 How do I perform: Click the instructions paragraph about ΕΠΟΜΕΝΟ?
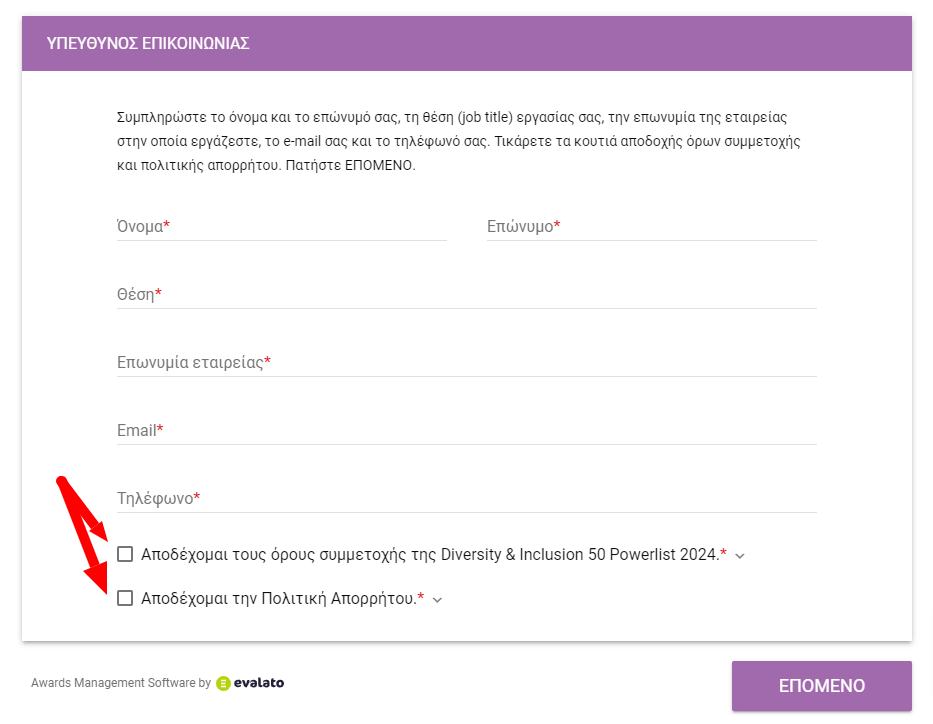[x=458, y=142]
